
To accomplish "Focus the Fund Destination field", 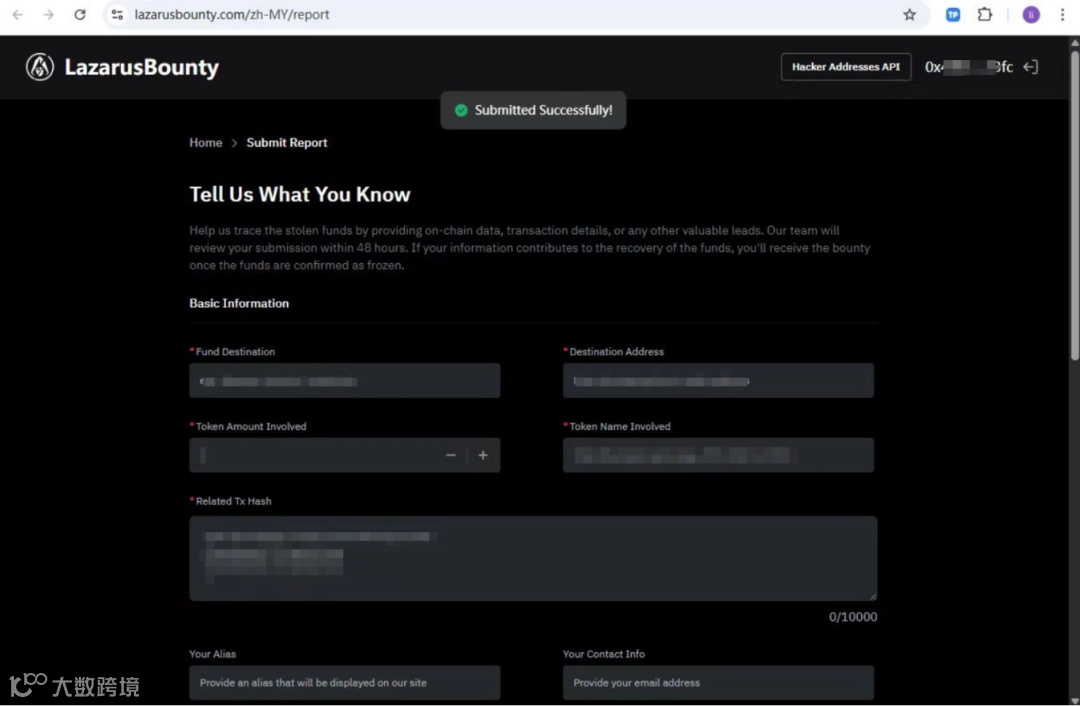I will coord(344,380).
